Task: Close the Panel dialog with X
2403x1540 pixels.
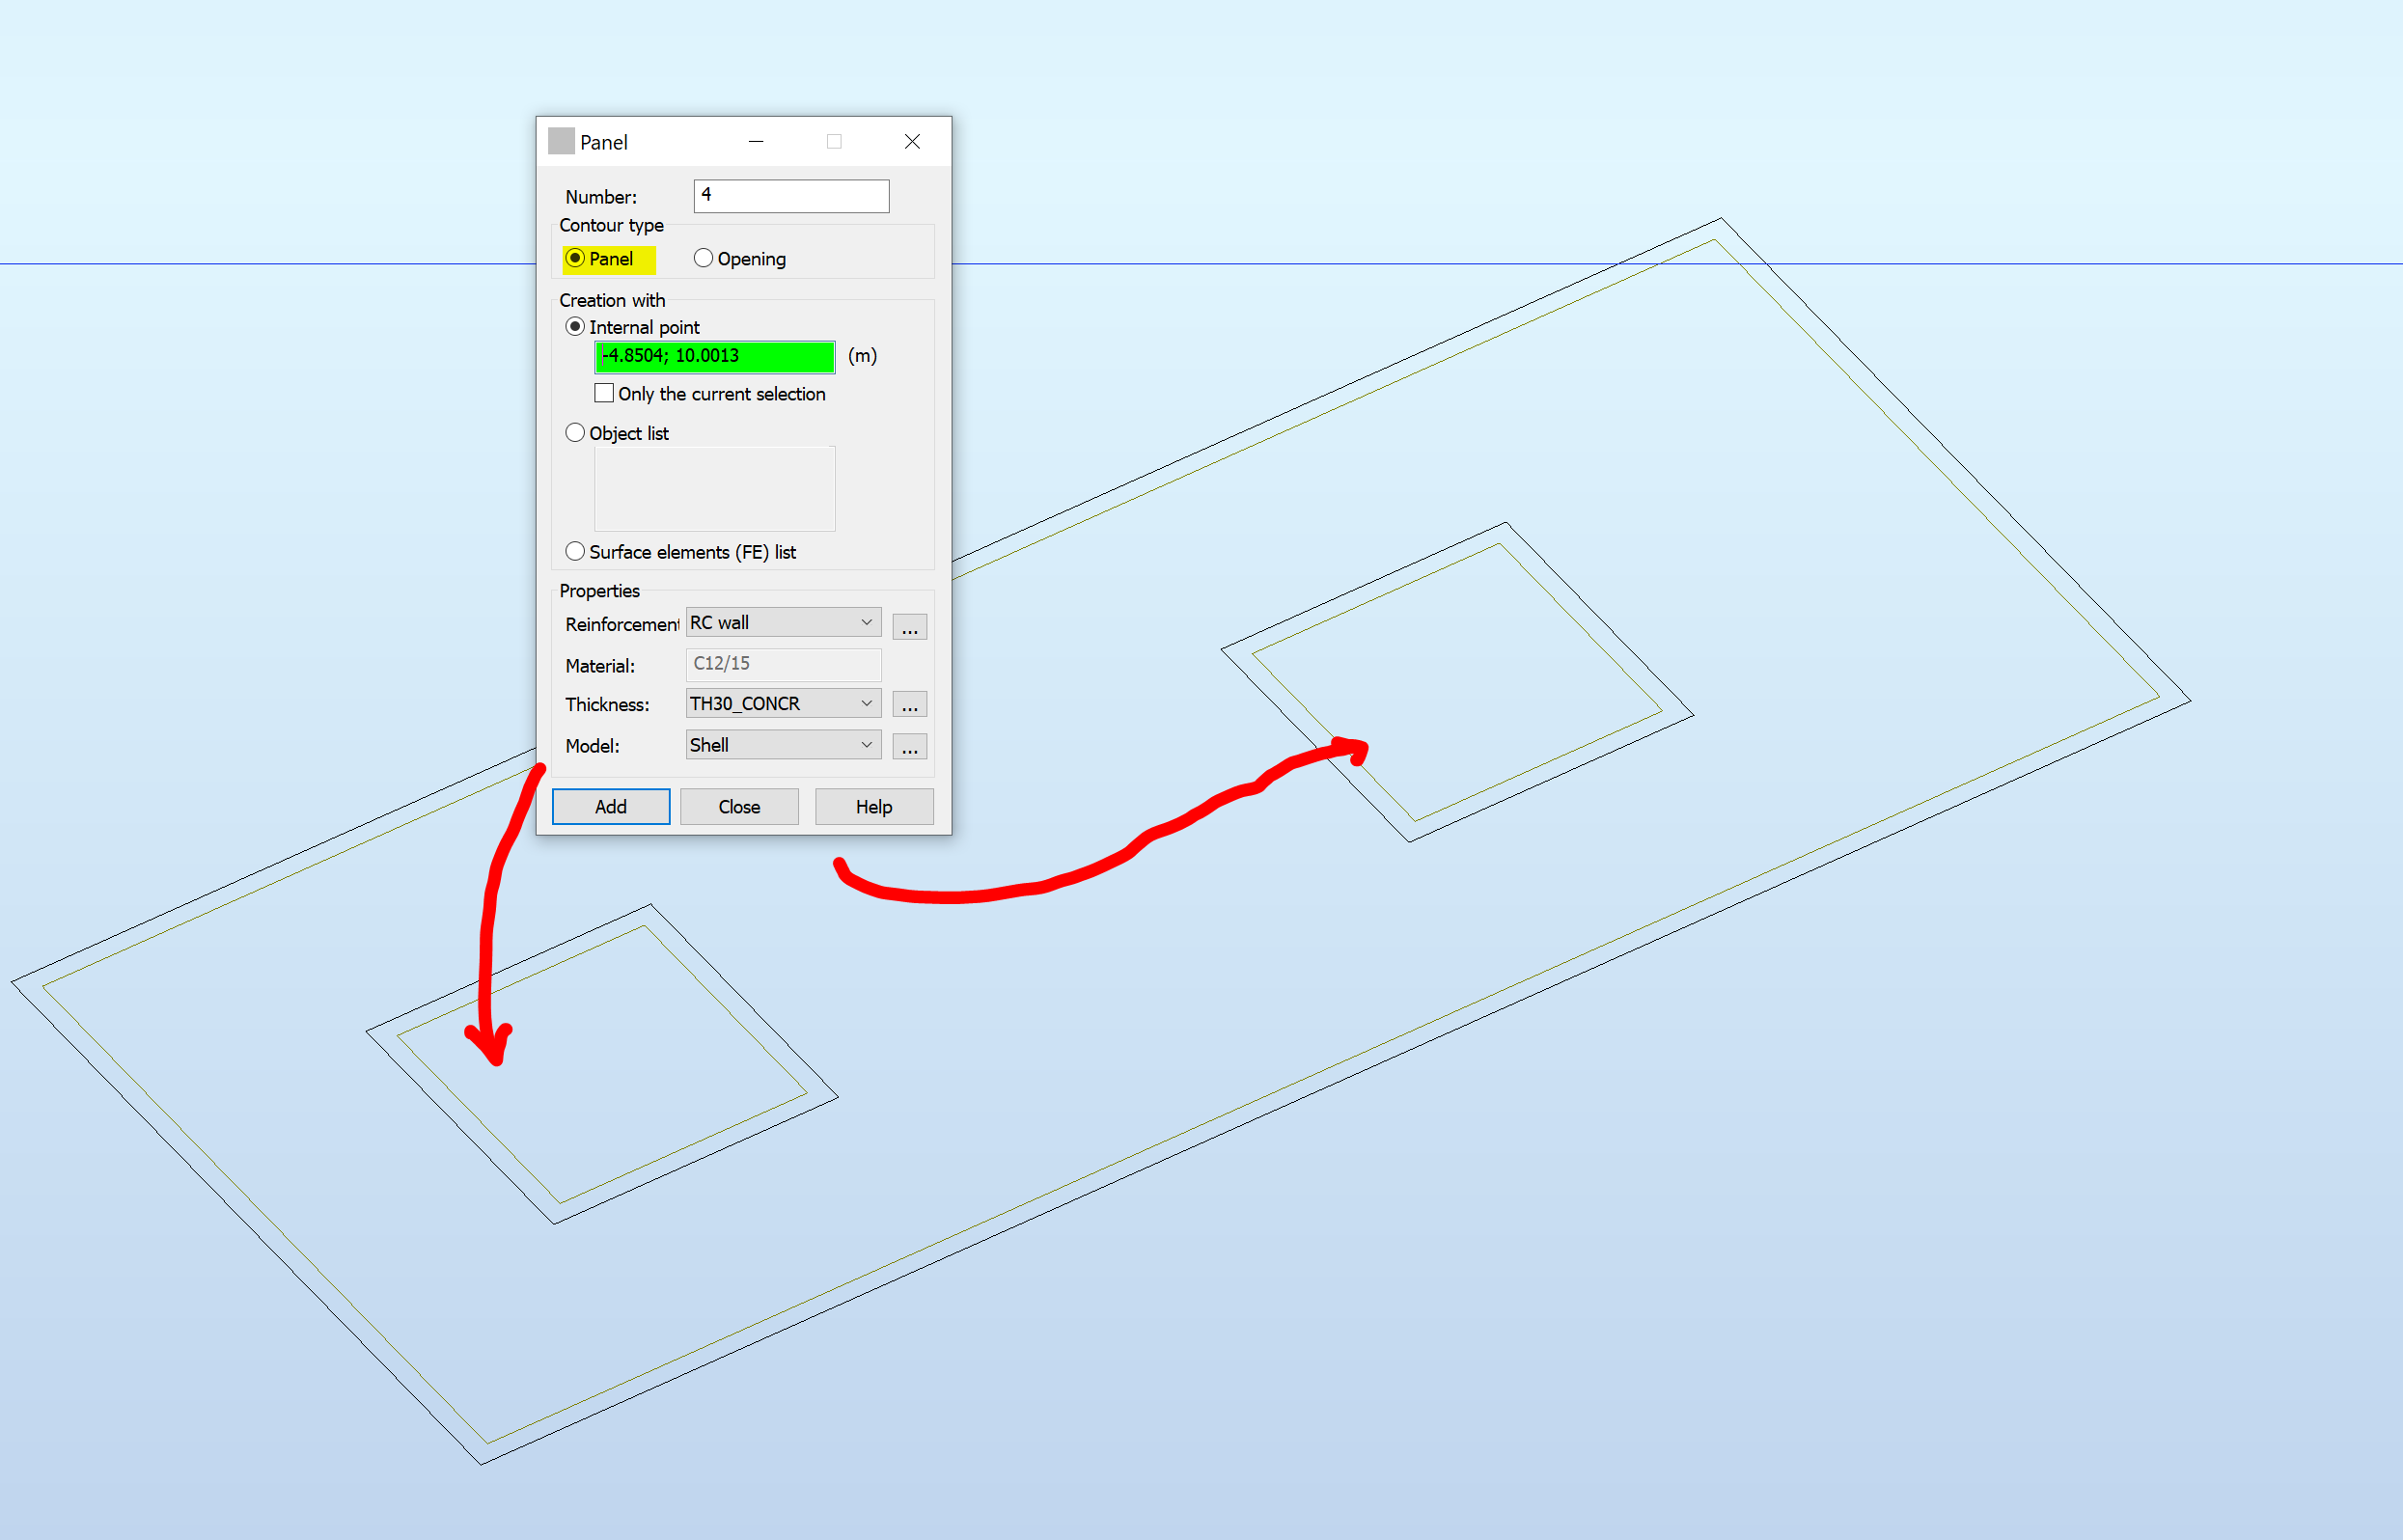Action: (x=912, y=141)
